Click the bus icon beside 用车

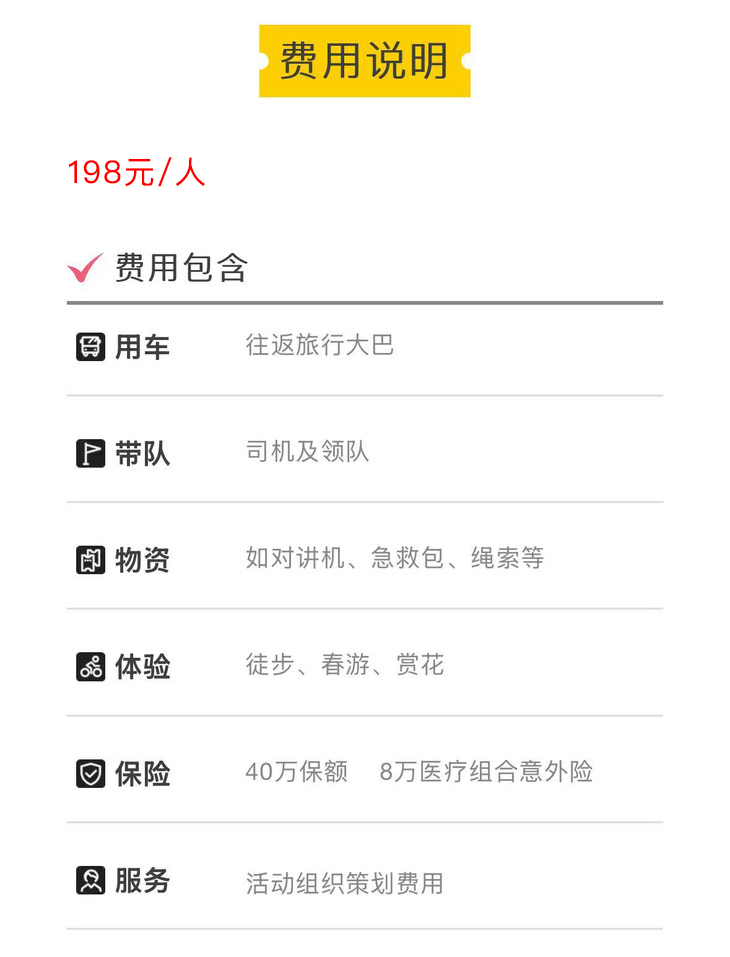coord(90,347)
